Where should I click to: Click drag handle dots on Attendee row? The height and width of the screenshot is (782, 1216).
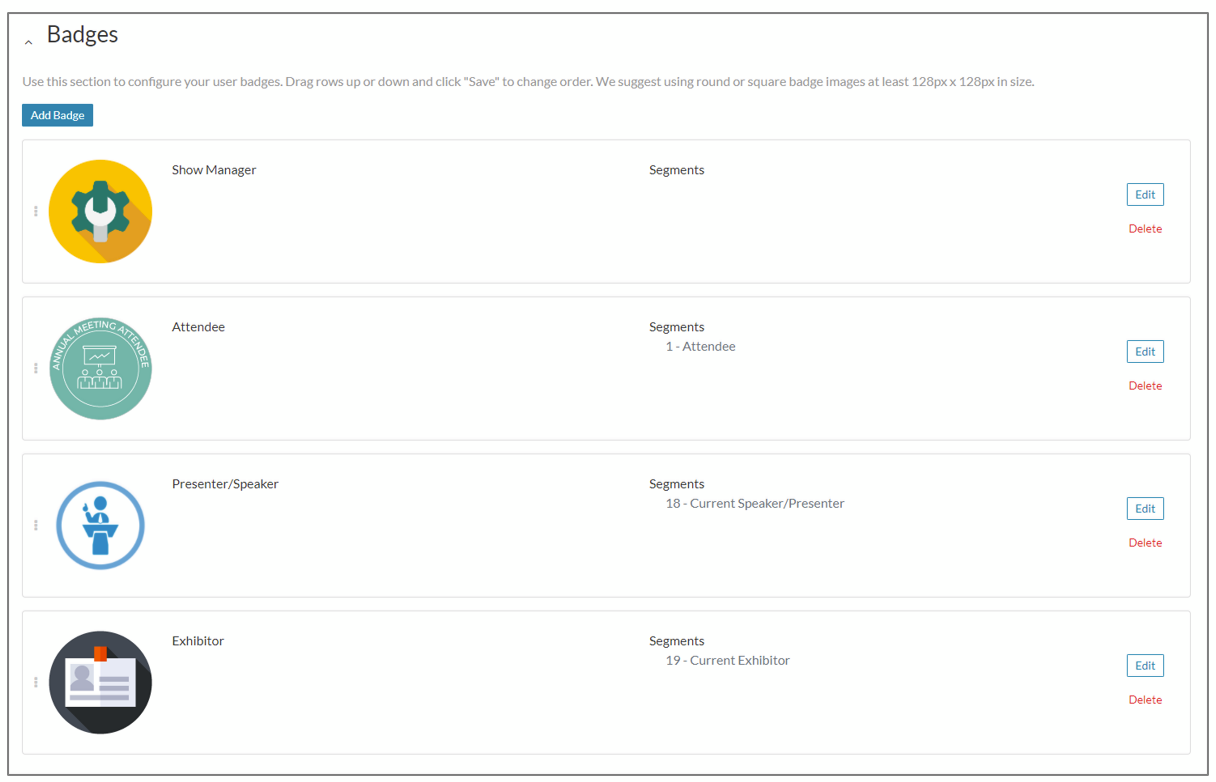coord(36,368)
